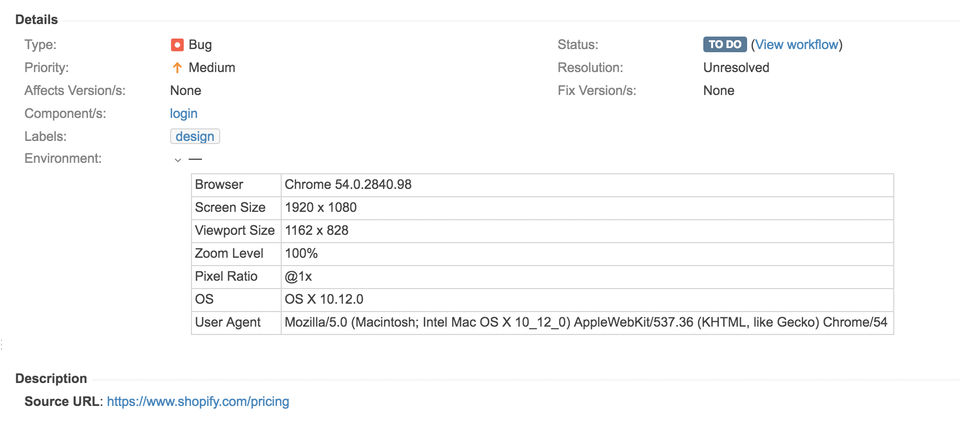Click the OS X 10.12.0 value cell

[324, 300]
